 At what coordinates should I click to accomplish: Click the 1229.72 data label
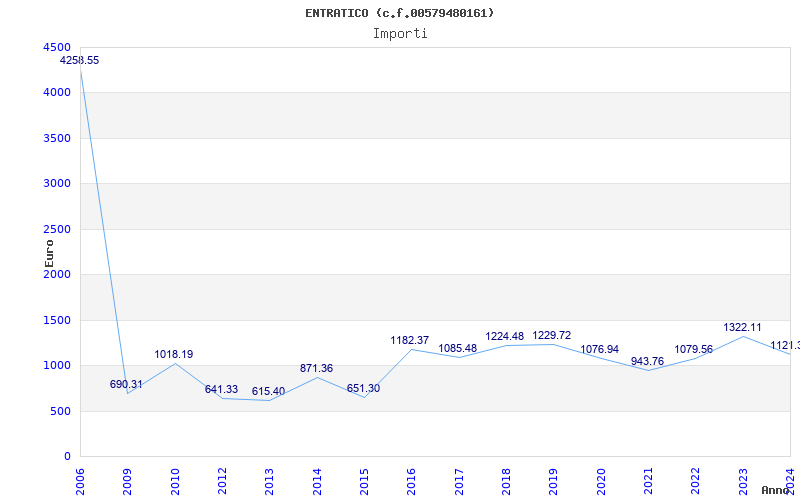[x=552, y=335]
